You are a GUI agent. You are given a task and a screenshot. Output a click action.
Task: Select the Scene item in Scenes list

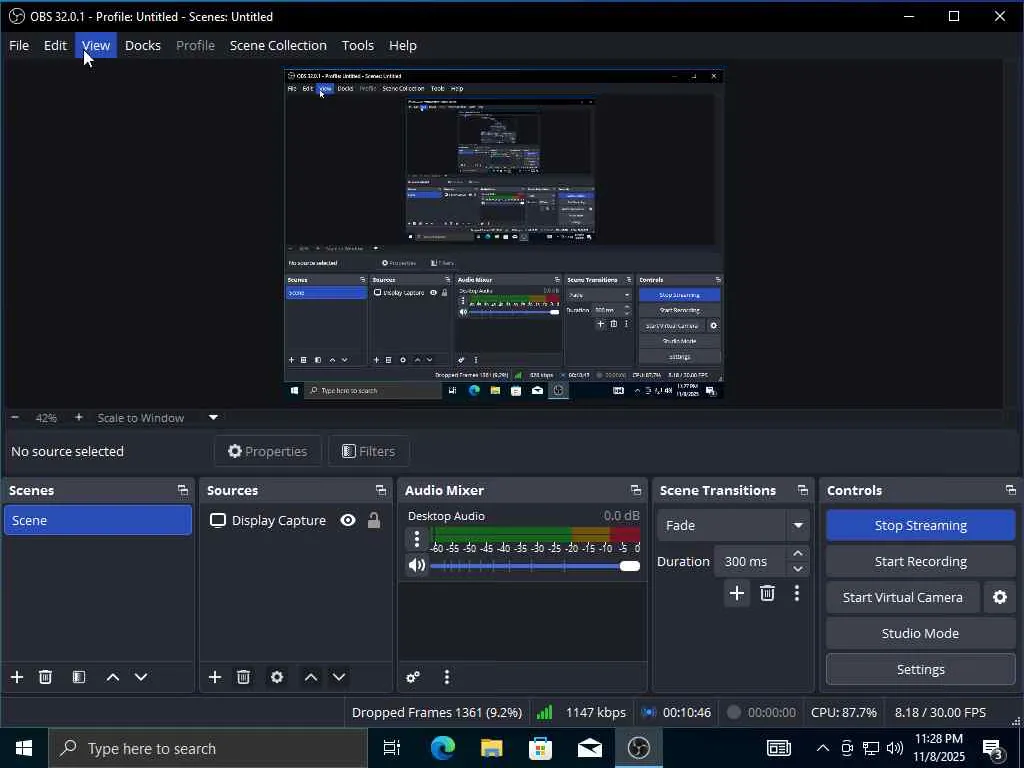point(98,520)
